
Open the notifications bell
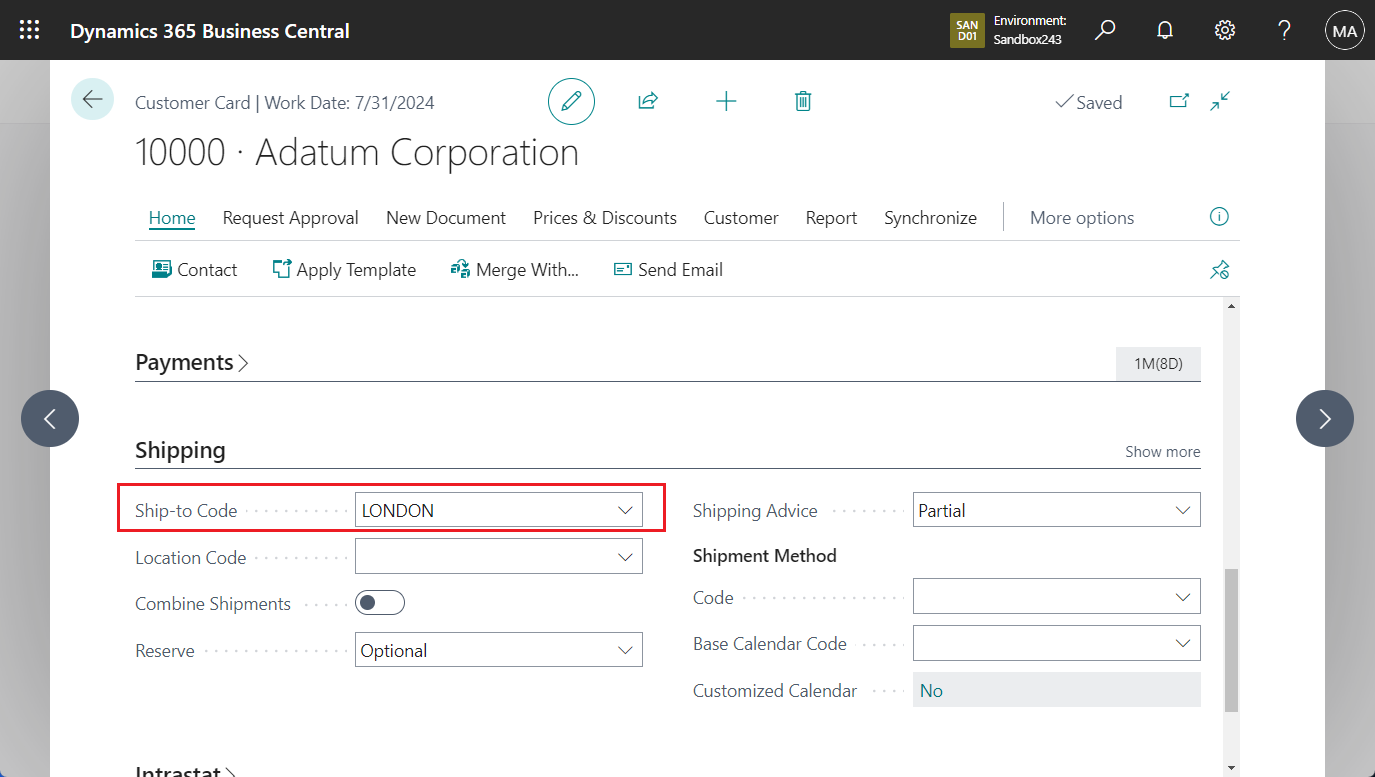coord(1164,30)
